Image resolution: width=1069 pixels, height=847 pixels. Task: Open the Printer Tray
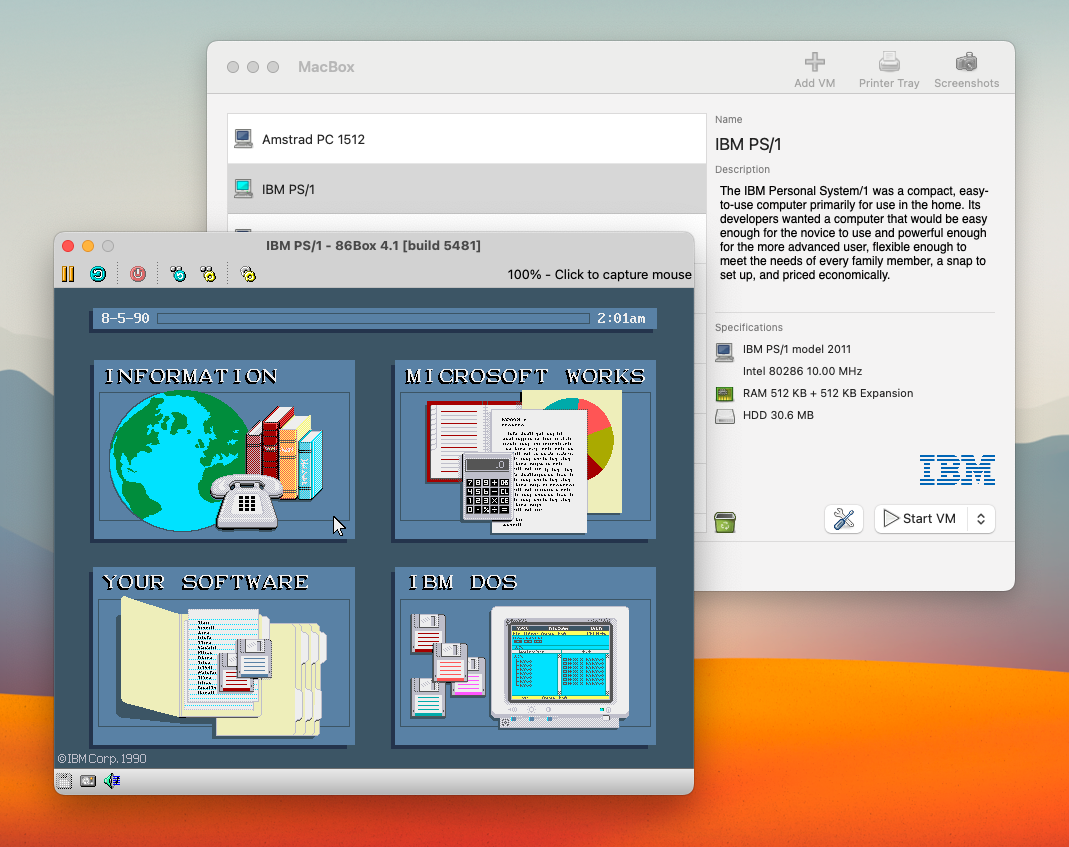(x=888, y=69)
